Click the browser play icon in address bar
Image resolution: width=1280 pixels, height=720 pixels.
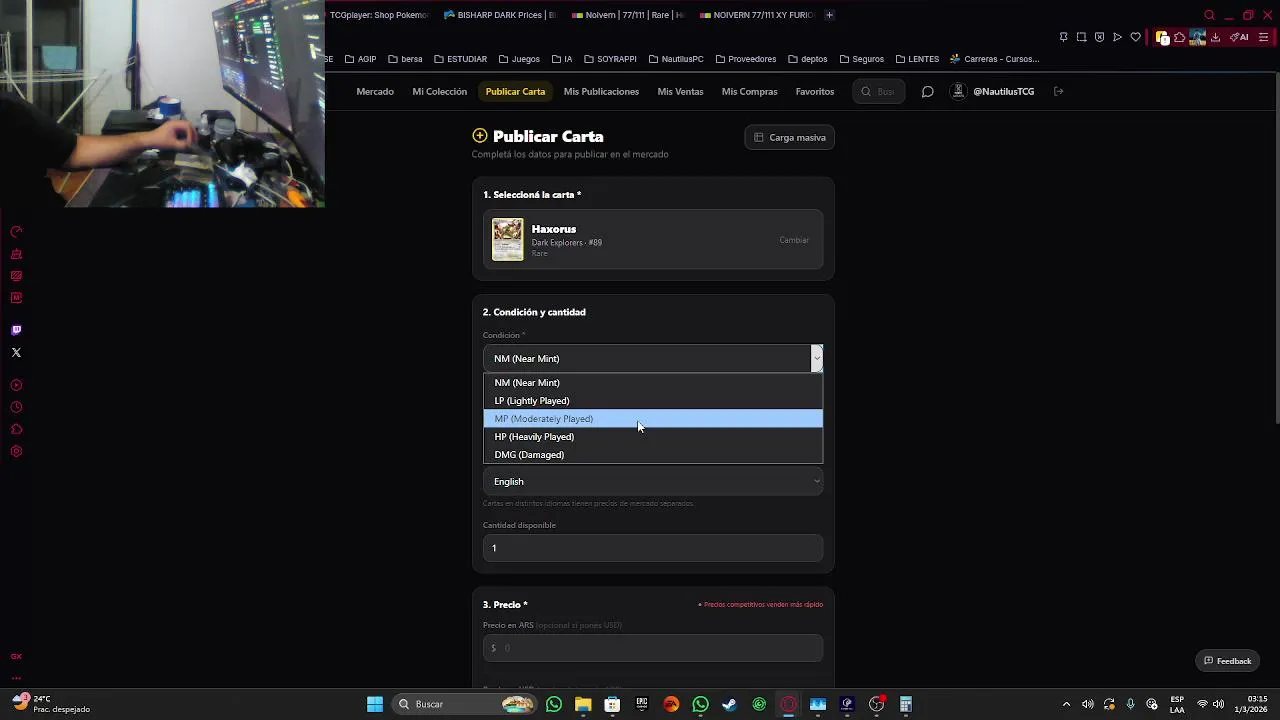tap(1117, 37)
